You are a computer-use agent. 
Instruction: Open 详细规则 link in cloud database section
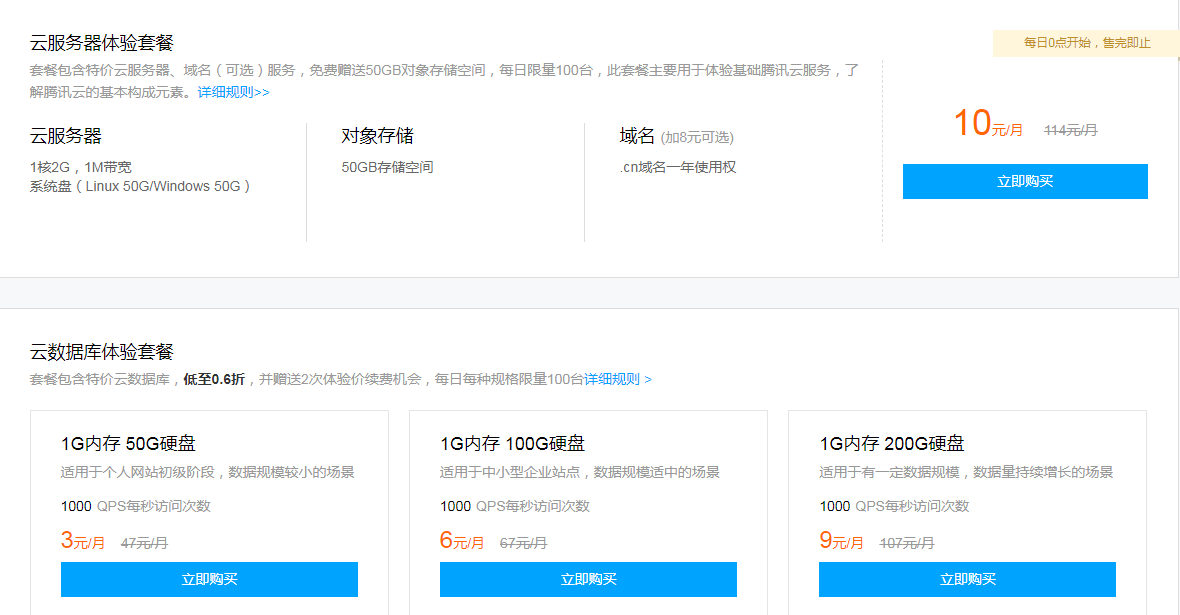point(617,379)
